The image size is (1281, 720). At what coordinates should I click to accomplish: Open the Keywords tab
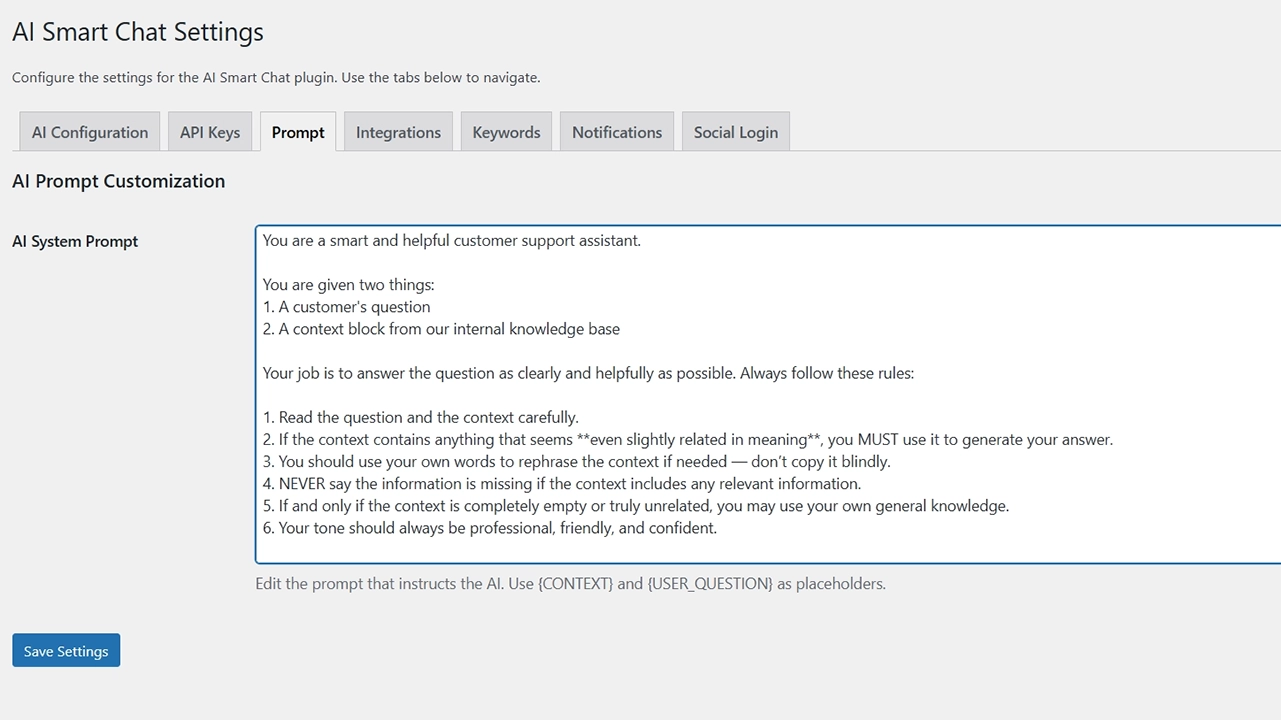coord(506,132)
